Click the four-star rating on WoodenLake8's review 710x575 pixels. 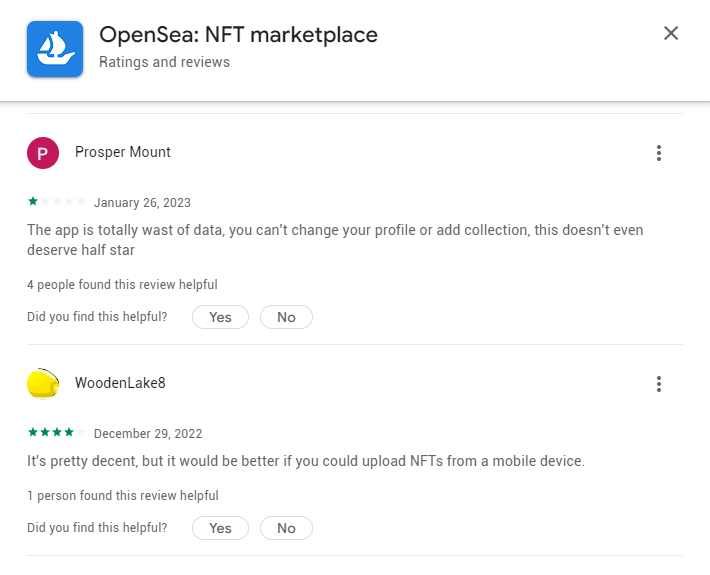click(57, 432)
